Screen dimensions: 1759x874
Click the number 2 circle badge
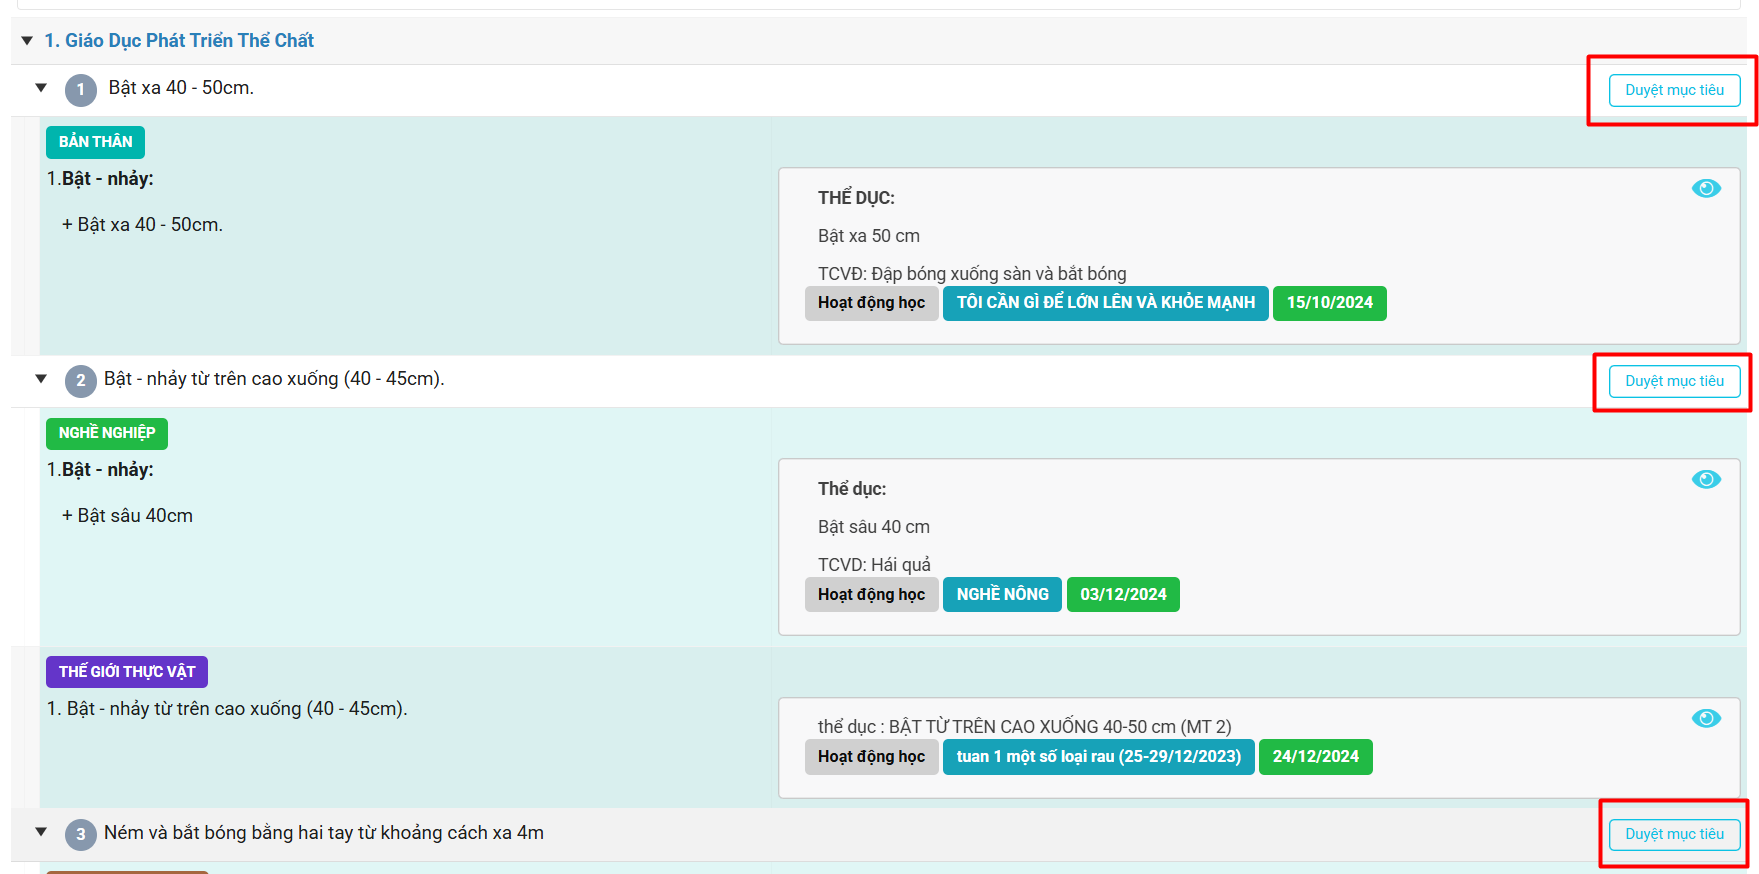(81, 381)
